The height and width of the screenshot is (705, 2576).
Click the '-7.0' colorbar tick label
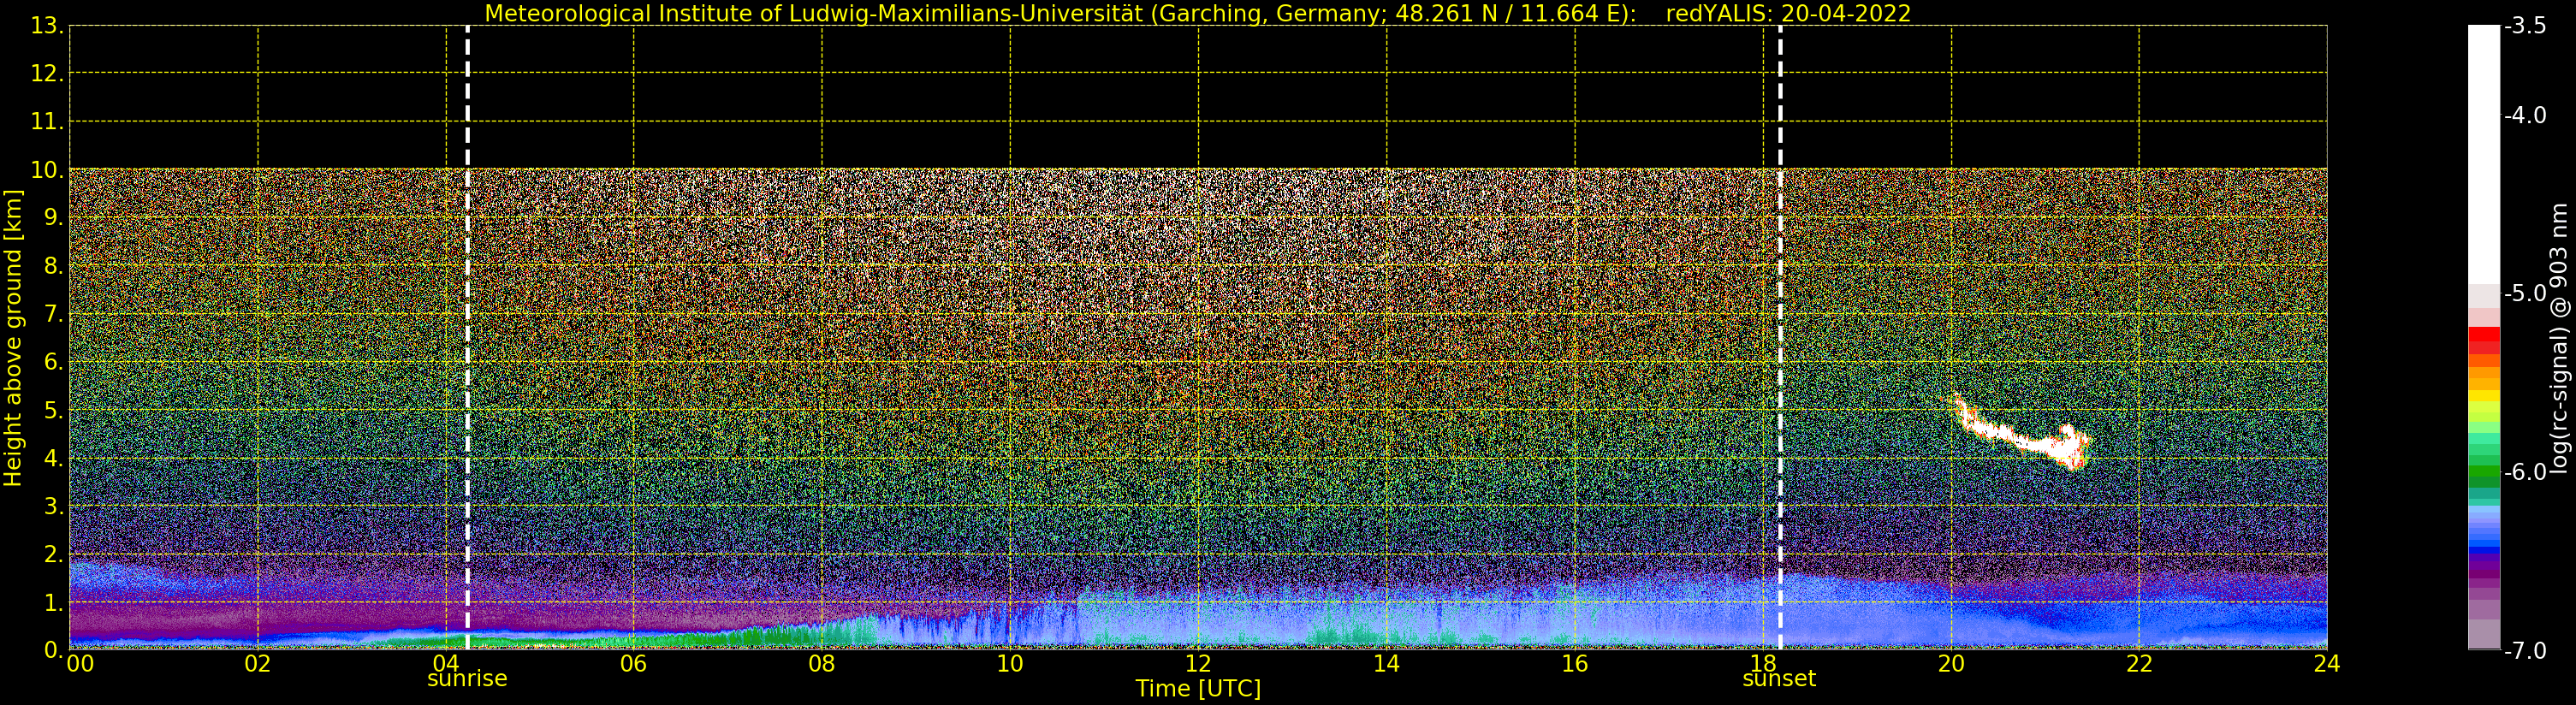(2525, 651)
